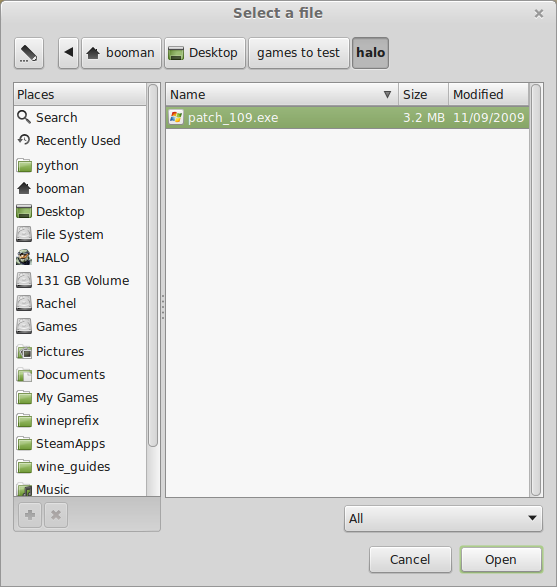Open the All file type filter dropdown

[x=443, y=518]
